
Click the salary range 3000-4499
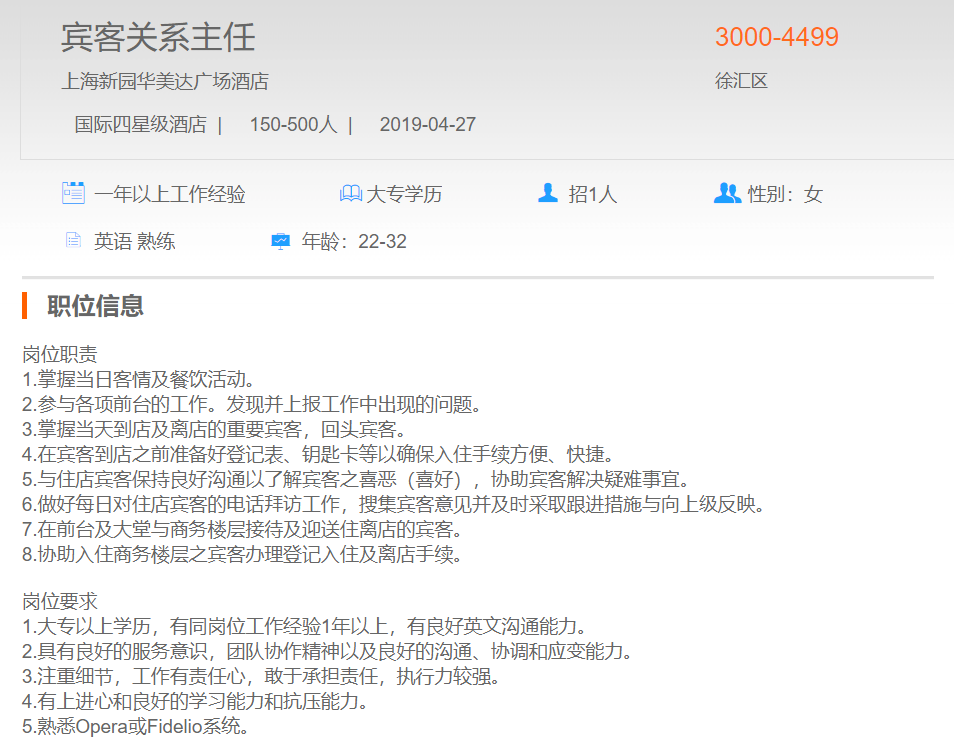point(776,37)
